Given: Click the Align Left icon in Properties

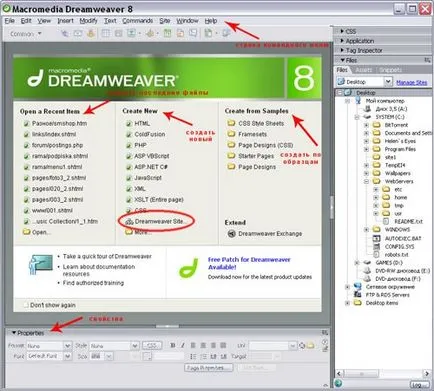Looking at the screenshot, I should pyautogui.click(x=193, y=345).
